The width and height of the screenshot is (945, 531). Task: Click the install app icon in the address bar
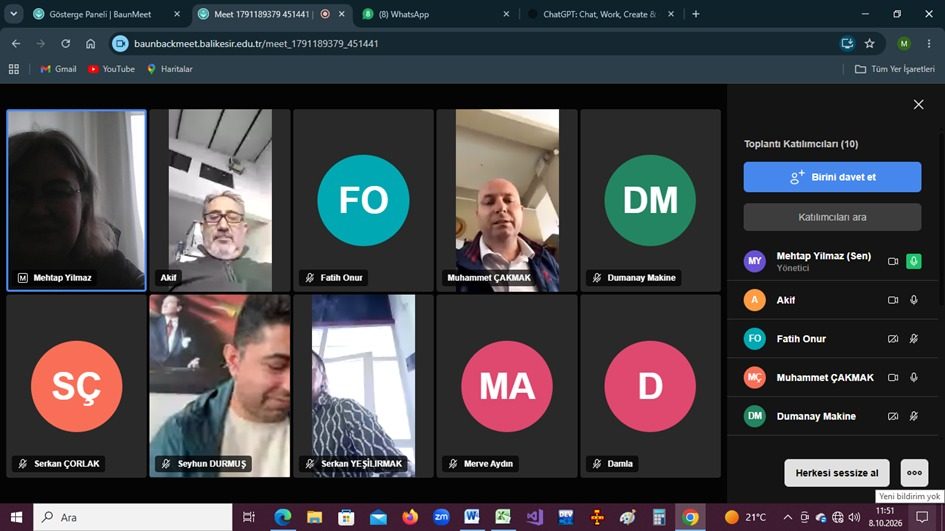coord(847,43)
